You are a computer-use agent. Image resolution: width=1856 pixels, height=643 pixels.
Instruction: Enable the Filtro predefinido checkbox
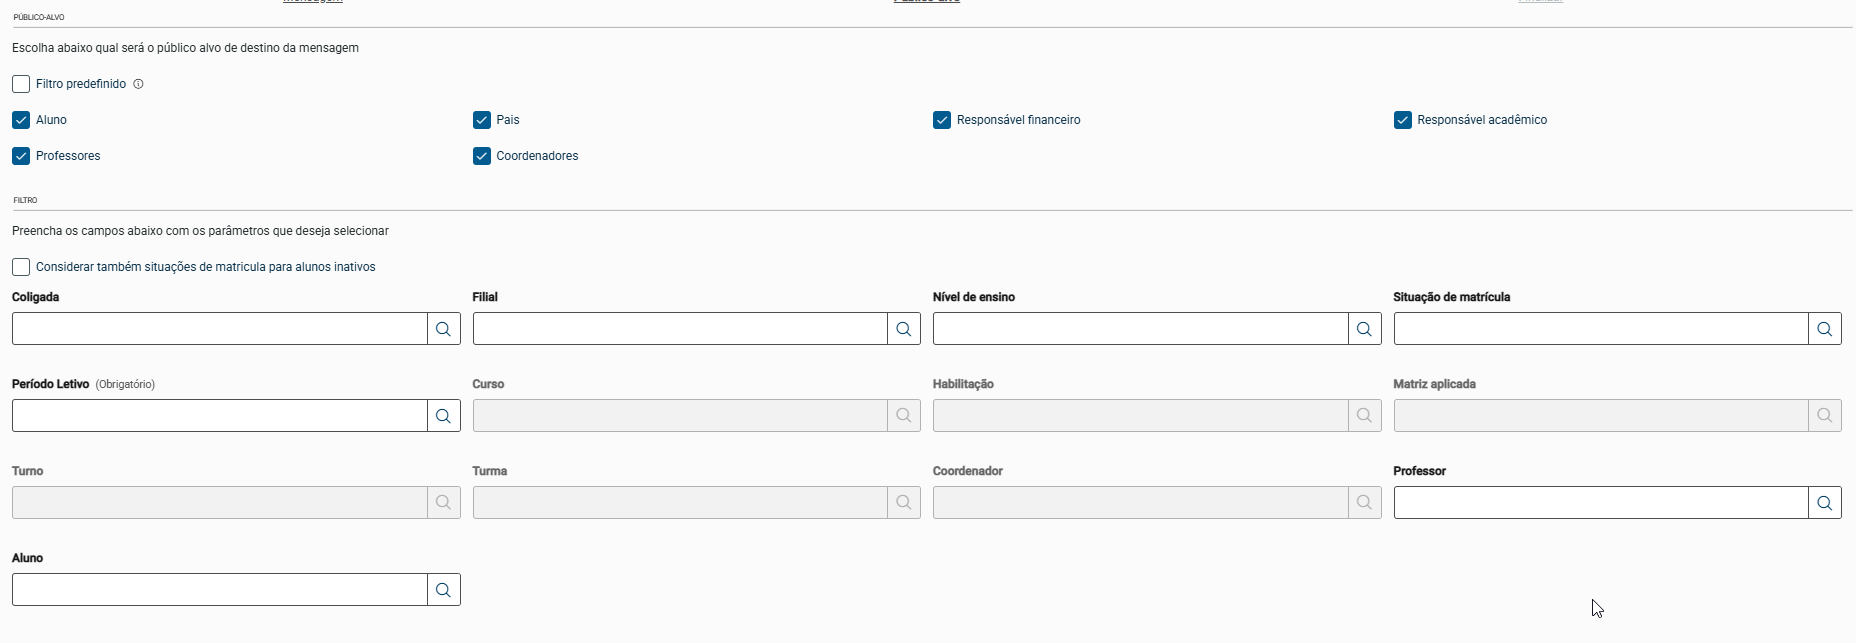pyautogui.click(x=21, y=84)
